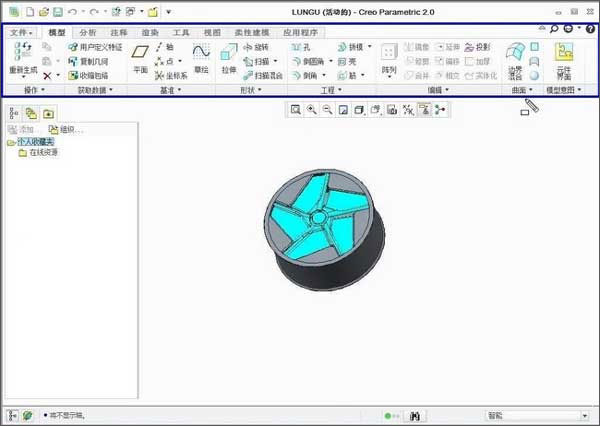600x426 pixels.
Task: Select the 在线资源 folder in the tree
Action: click(44, 152)
